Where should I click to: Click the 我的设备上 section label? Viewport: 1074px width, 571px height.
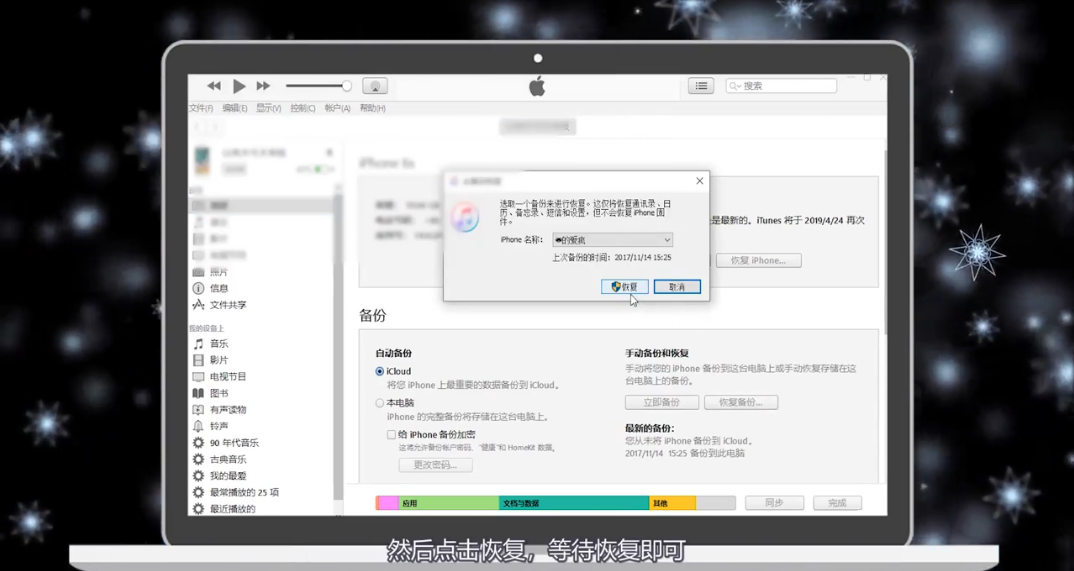click(x=206, y=329)
